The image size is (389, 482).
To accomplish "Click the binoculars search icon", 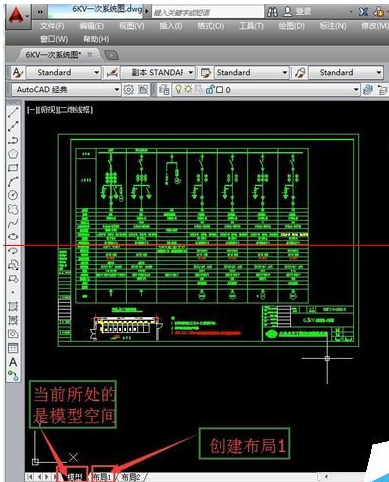I will pos(272,12).
